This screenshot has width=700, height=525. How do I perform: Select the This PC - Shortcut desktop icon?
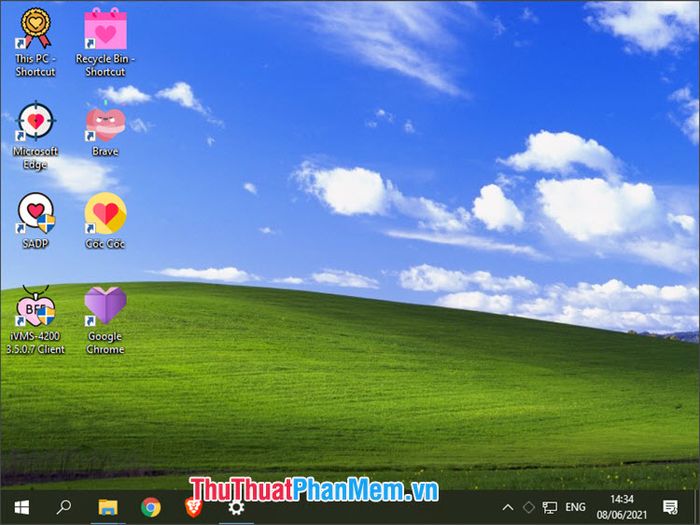[35, 42]
